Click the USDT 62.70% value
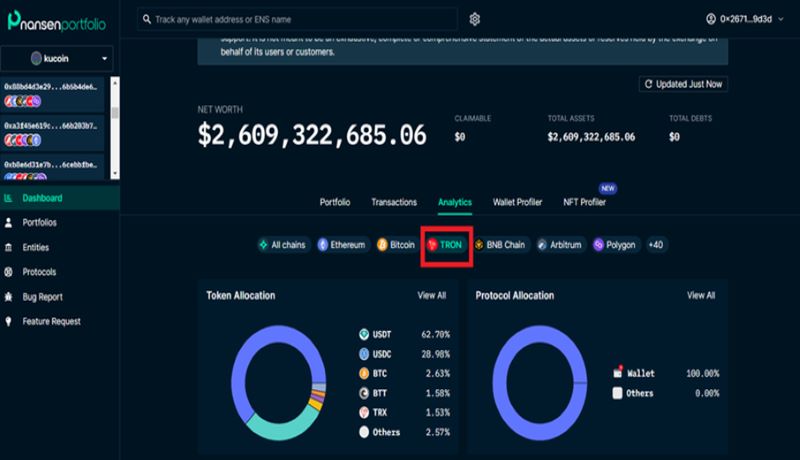The height and width of the screenshot is (460, 800). click(x=436, y=335)
